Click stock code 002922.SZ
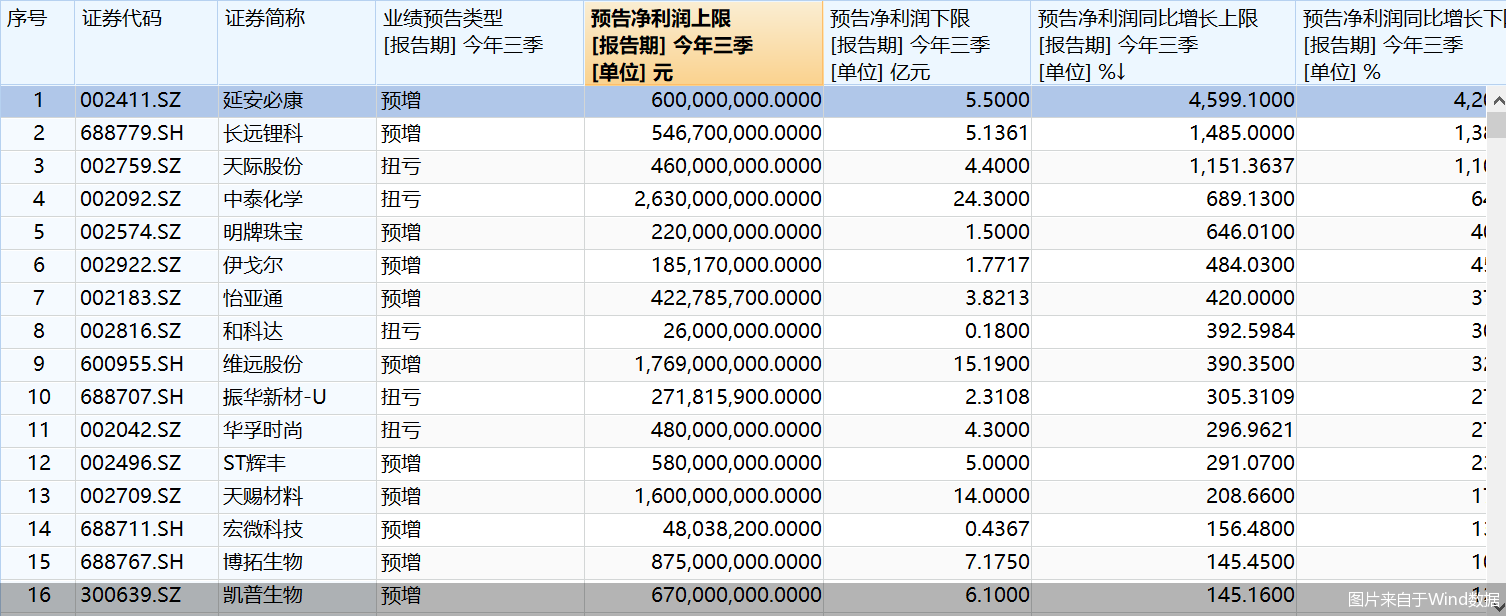 tap(131, 265)
